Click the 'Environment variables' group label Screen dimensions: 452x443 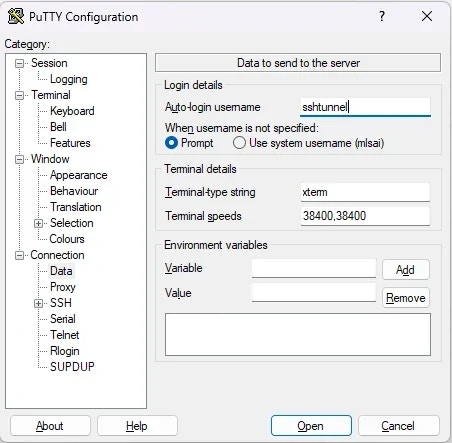tap(216, 245)
